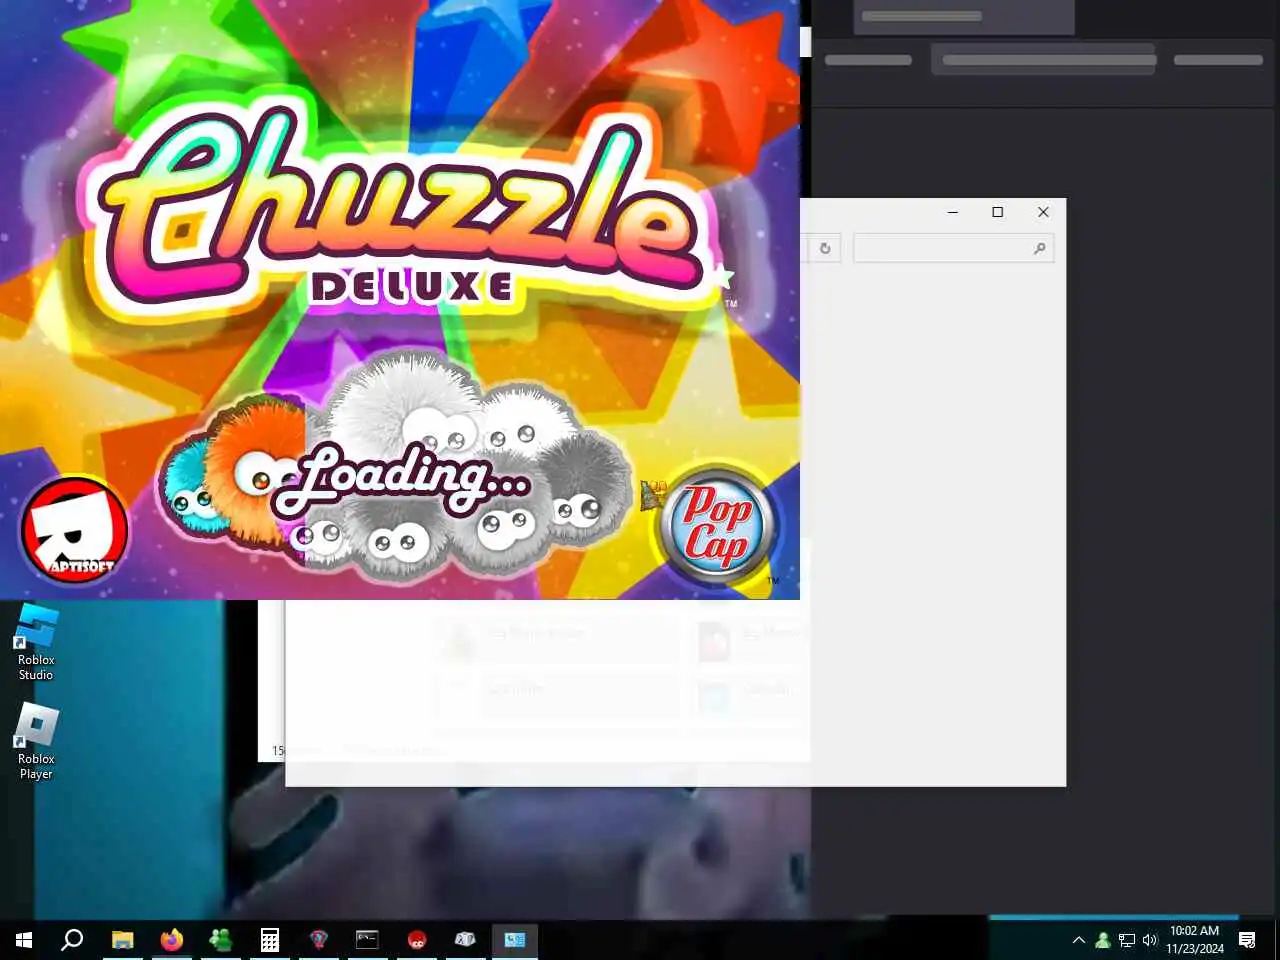This screenshot has width=1280, height=960.
Task: Launch Firefox from the taskbar
Action: (x=172, y=940)
